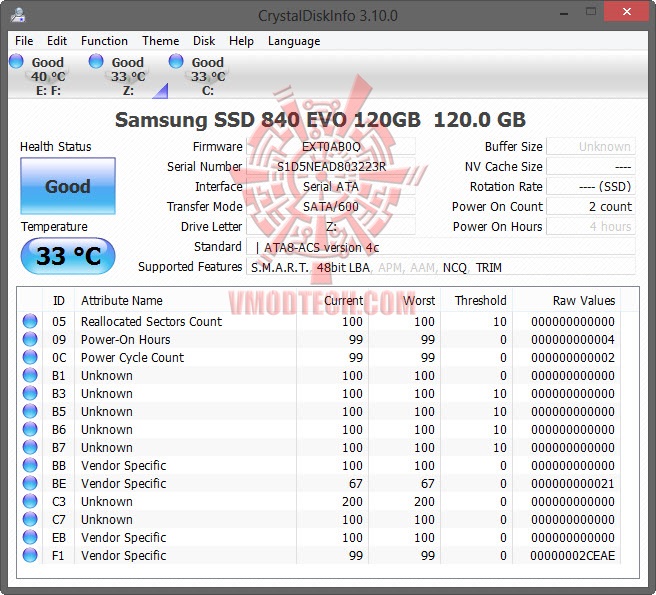Image resolution: width=656 pixels, height=595 pixels.
Task: Click the Good health status button
Action: 68,186
